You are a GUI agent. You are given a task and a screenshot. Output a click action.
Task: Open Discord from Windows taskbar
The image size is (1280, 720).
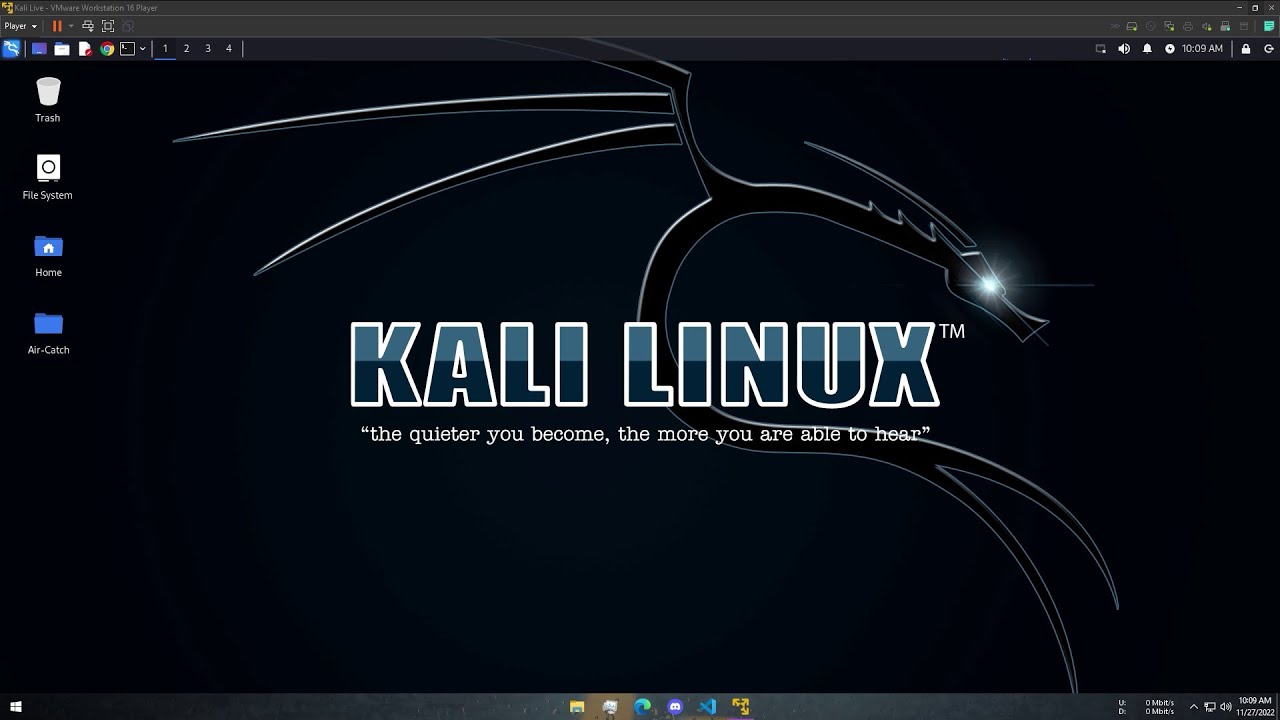point(675,707)
